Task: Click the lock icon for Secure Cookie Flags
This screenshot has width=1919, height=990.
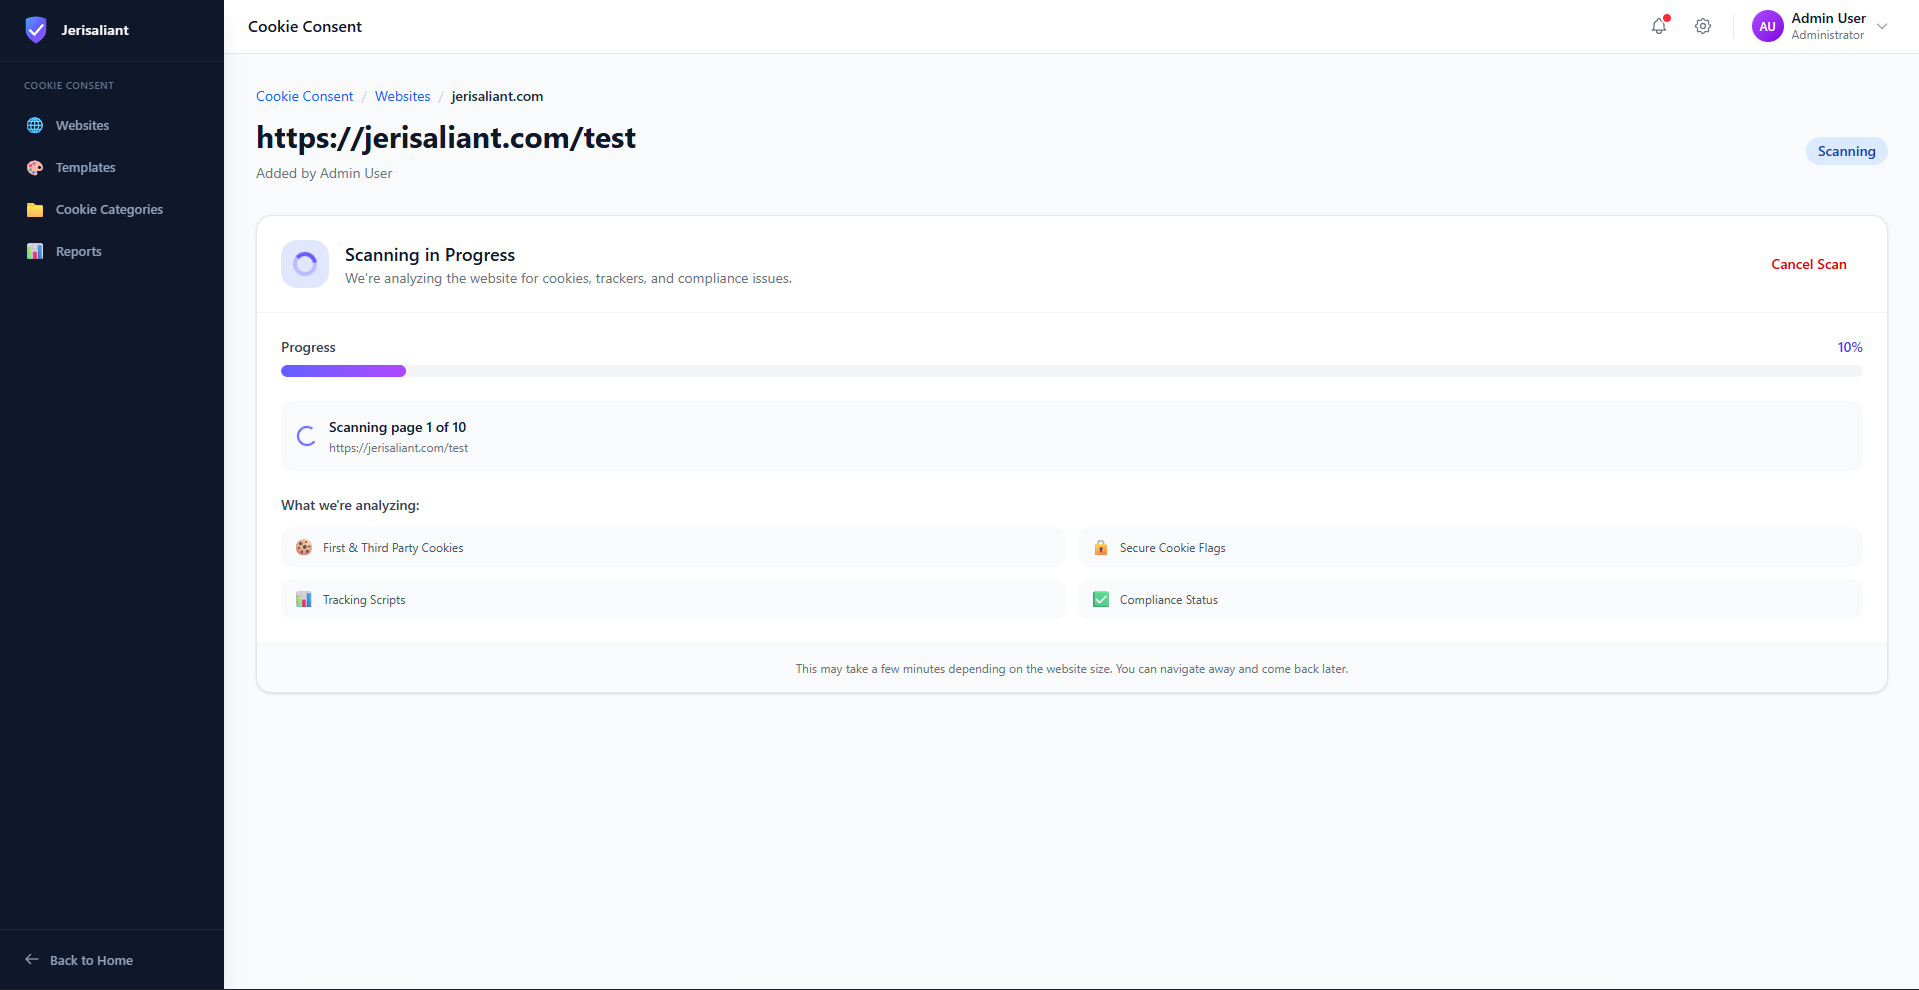Action: tap(1101, 548)
